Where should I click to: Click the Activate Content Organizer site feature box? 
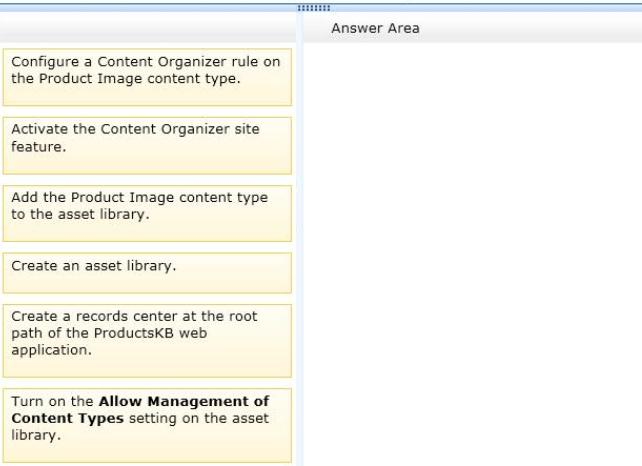point(147,145)
